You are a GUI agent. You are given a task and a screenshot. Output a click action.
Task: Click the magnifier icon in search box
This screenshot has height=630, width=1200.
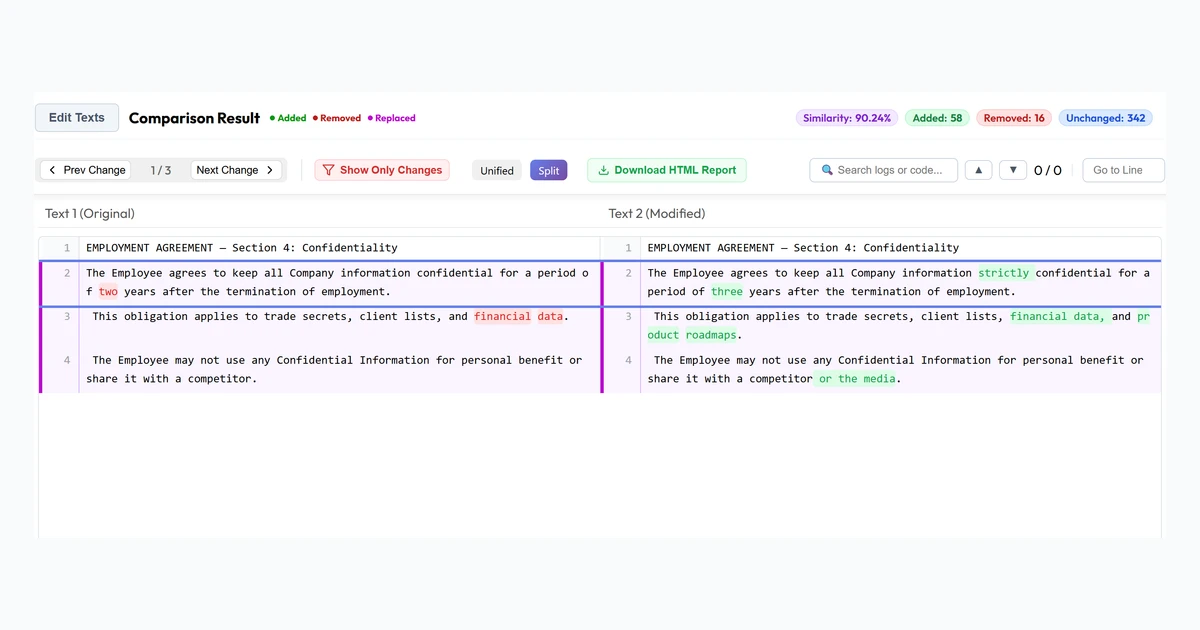[x=827, y=170]
